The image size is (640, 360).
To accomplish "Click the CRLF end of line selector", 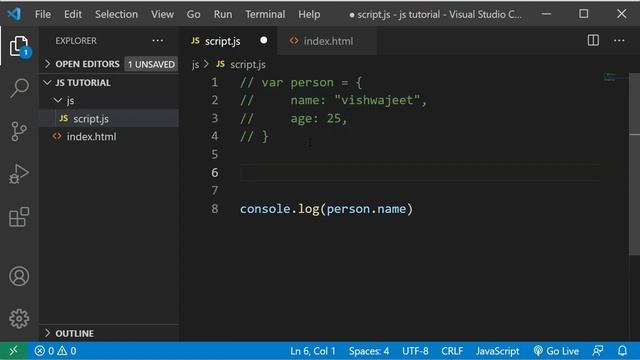I will click(452, 351).
